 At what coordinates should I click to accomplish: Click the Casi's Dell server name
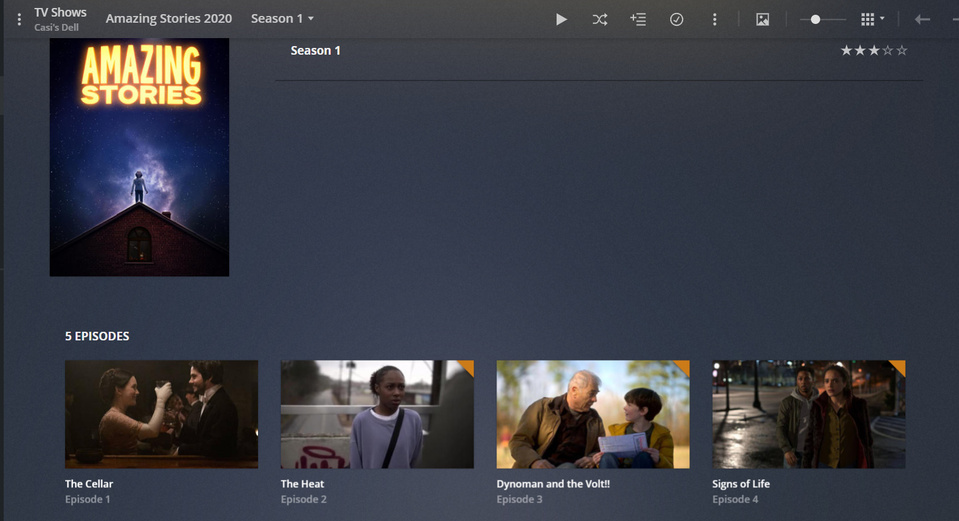tap(56, 27)
